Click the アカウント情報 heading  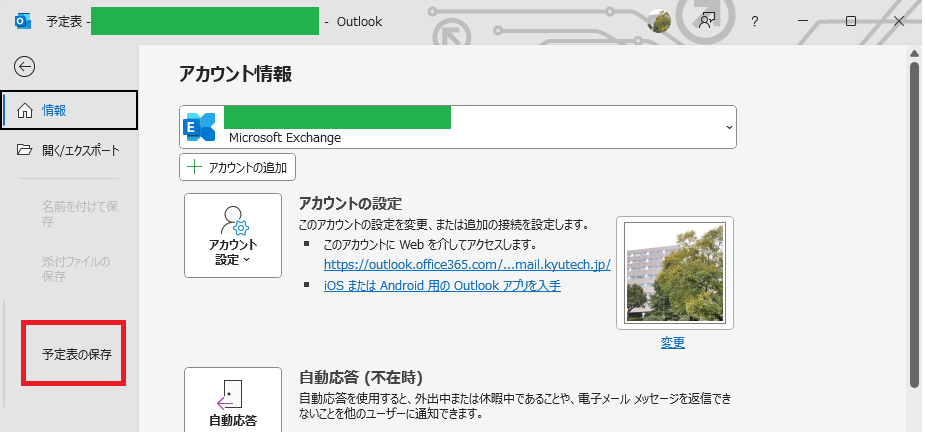pyautogui.click(x=235, y=74)
